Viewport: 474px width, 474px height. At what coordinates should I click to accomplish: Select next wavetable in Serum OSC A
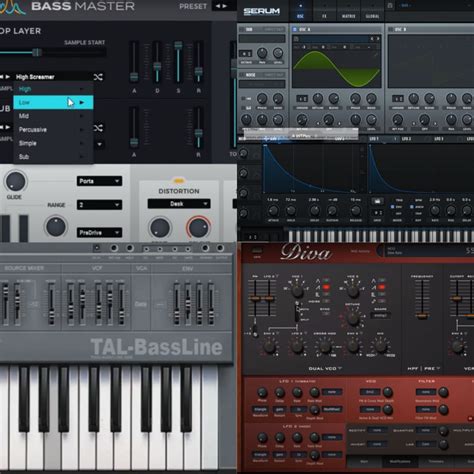pyautogui.click(x=378, y=39)
